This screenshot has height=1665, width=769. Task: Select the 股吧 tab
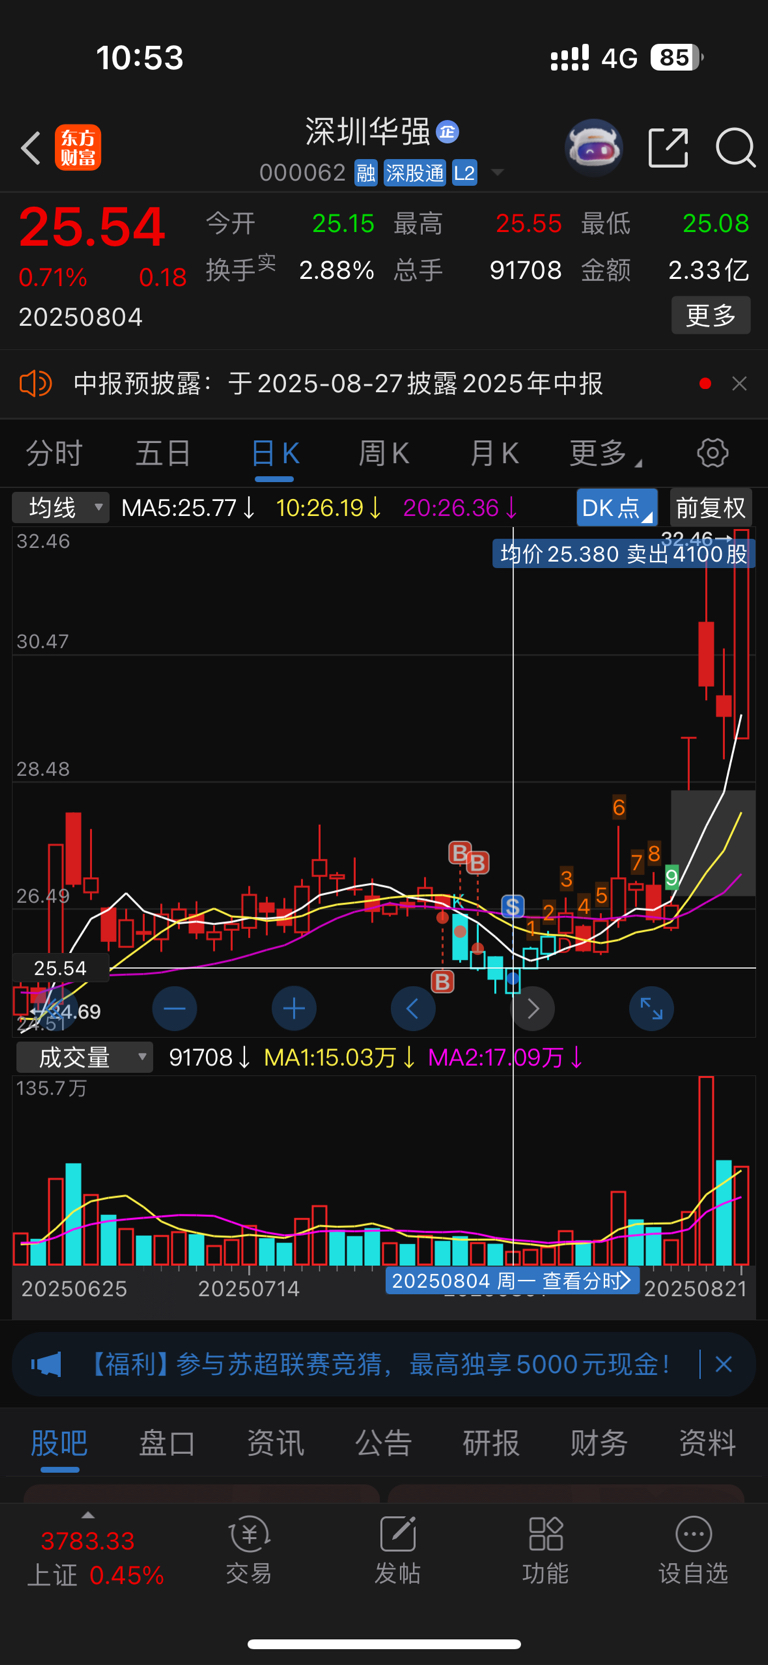pyautogui.click(x=60, y=1444)
